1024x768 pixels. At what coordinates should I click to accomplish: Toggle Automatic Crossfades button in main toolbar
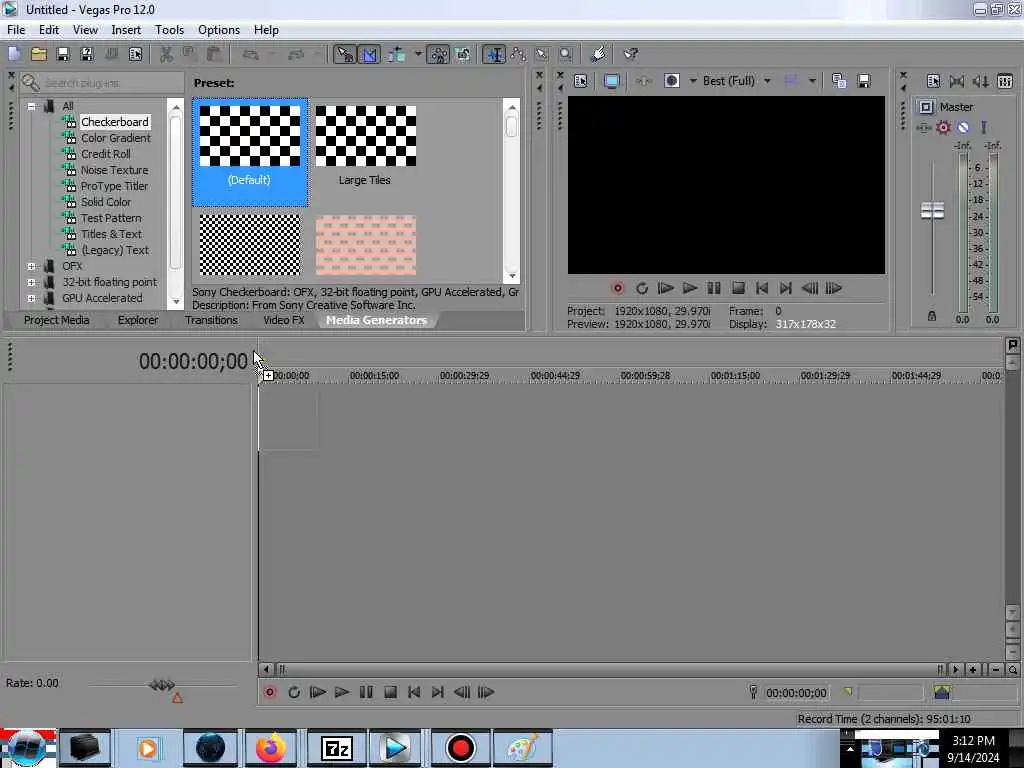point(369,54)
